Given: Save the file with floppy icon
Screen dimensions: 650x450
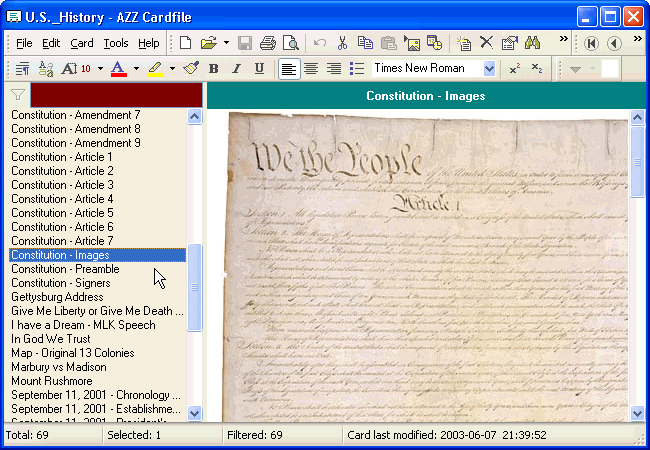Looking at the screenshot, I should (x=245, y=43).
